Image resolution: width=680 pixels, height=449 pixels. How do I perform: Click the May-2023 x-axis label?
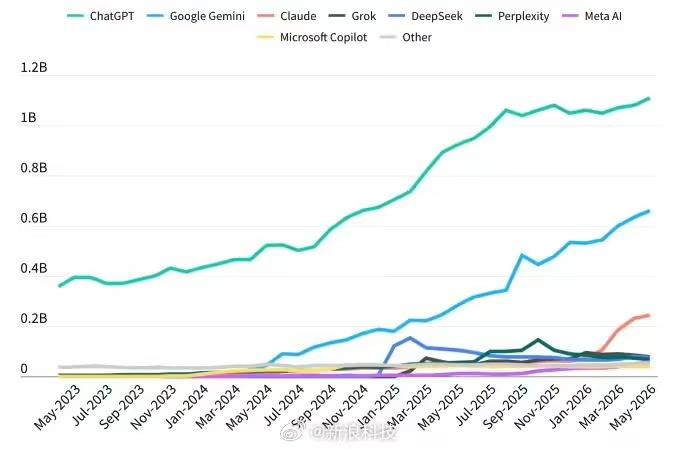pos(57,408)
